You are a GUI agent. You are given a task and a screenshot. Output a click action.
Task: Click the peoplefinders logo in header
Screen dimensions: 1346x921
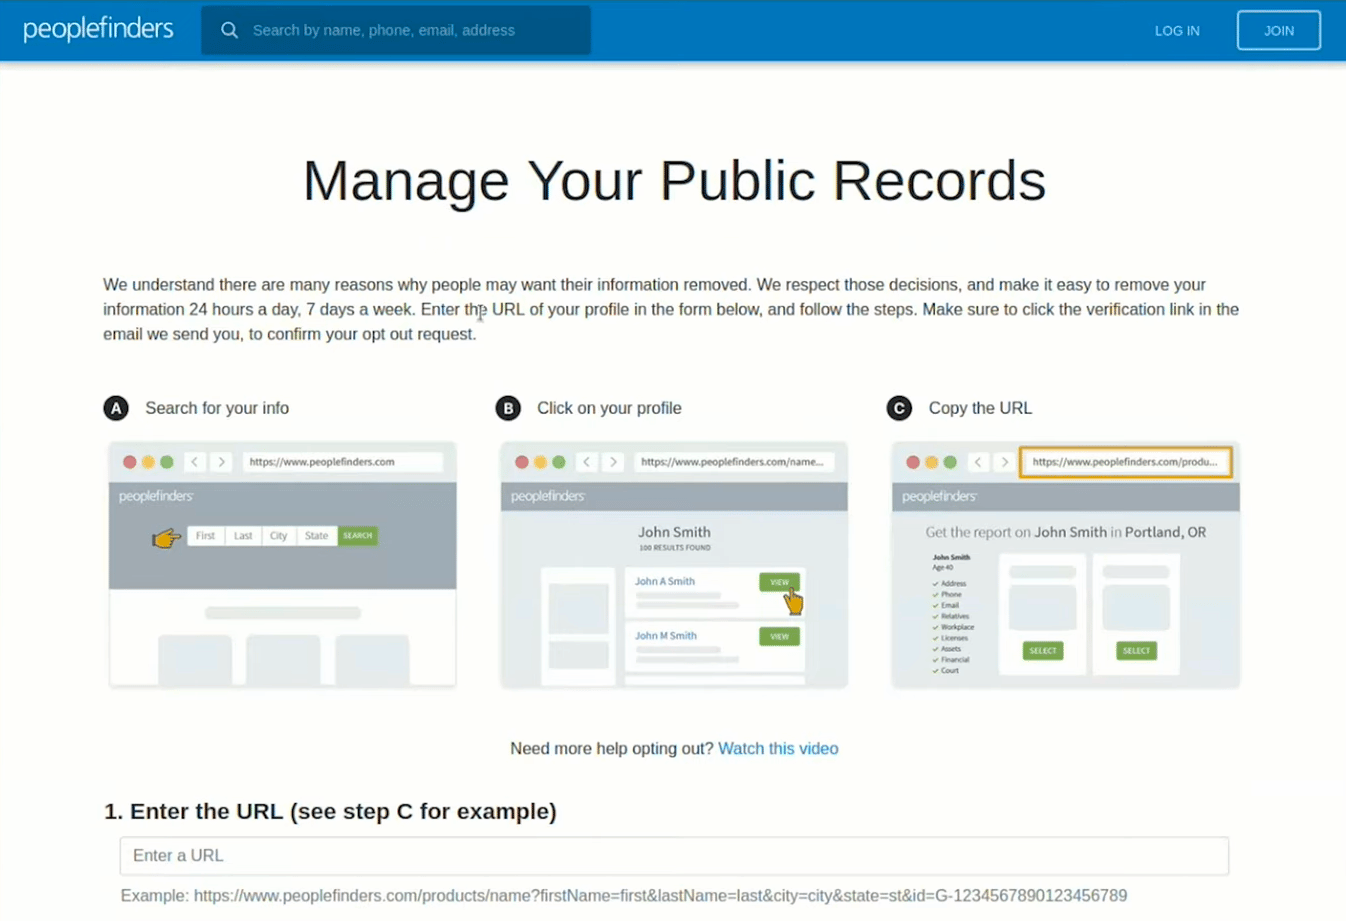point(98,29)
